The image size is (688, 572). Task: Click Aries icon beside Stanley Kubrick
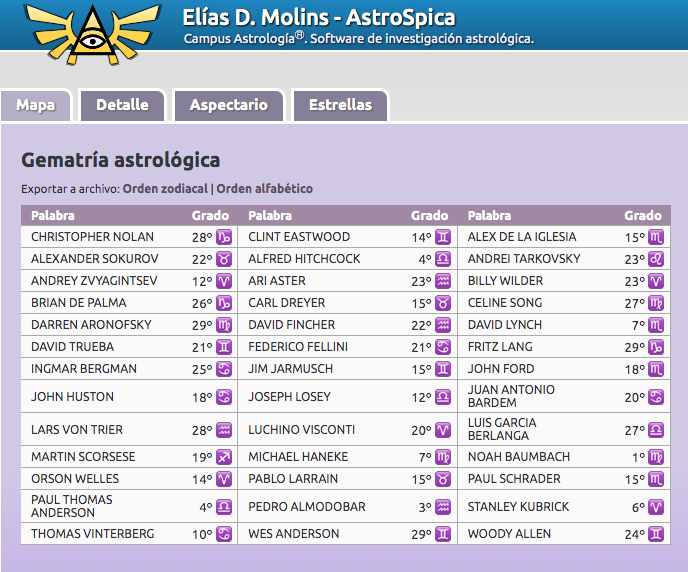(656, 507)
